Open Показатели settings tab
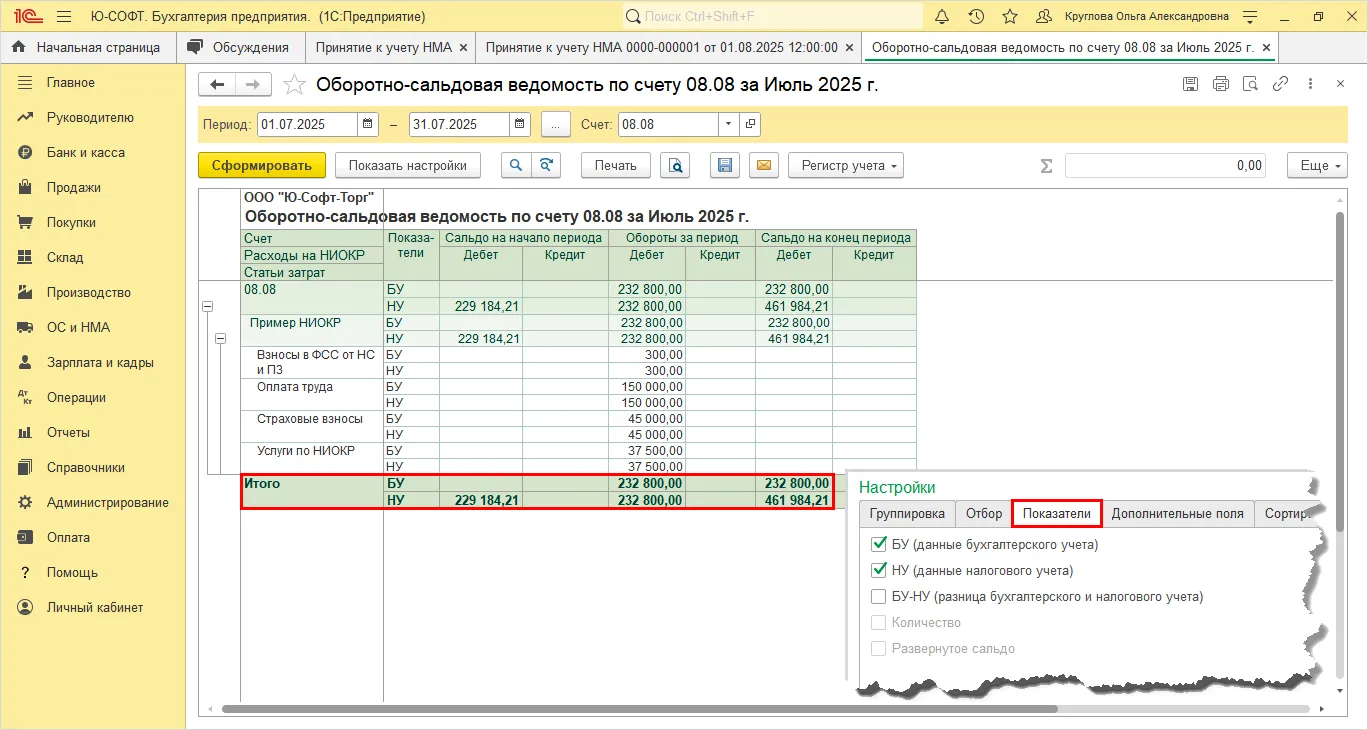The width and height of the screenshot is (1368, 730). (x=1057, y=514)
